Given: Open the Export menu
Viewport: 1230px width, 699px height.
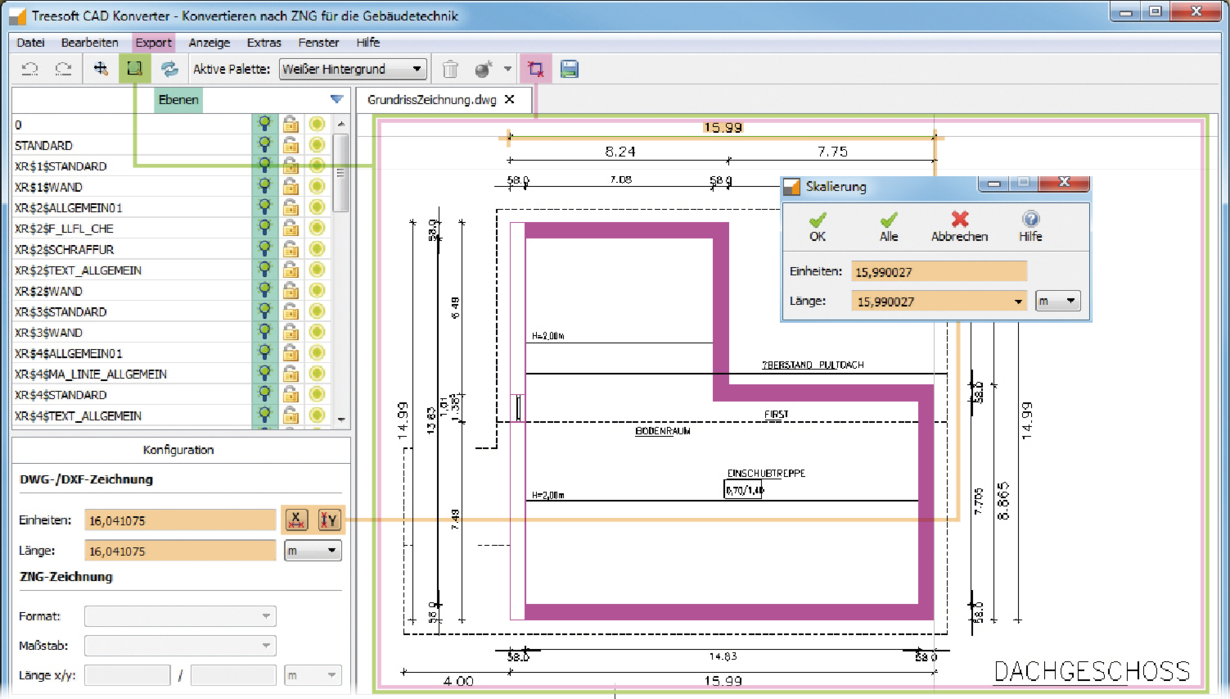Looking at the screenshot, I should tap(153, 43).
